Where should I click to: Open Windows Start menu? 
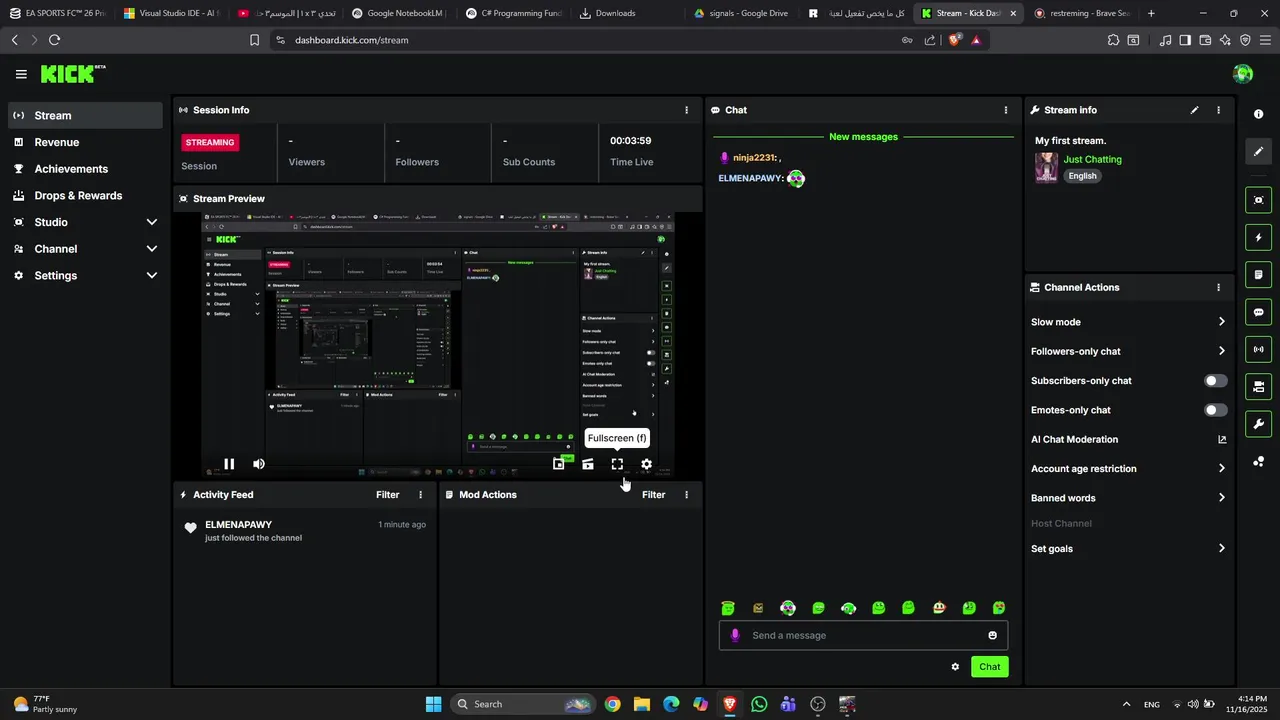point(434,704)
